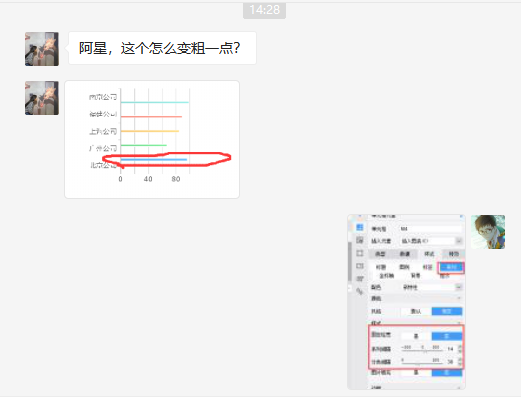This screenshot has height=399, width=521.
Task: Click the fourth rectangular sidebar icon in panel
Action: pyautogui.click(x=360, y=266)
